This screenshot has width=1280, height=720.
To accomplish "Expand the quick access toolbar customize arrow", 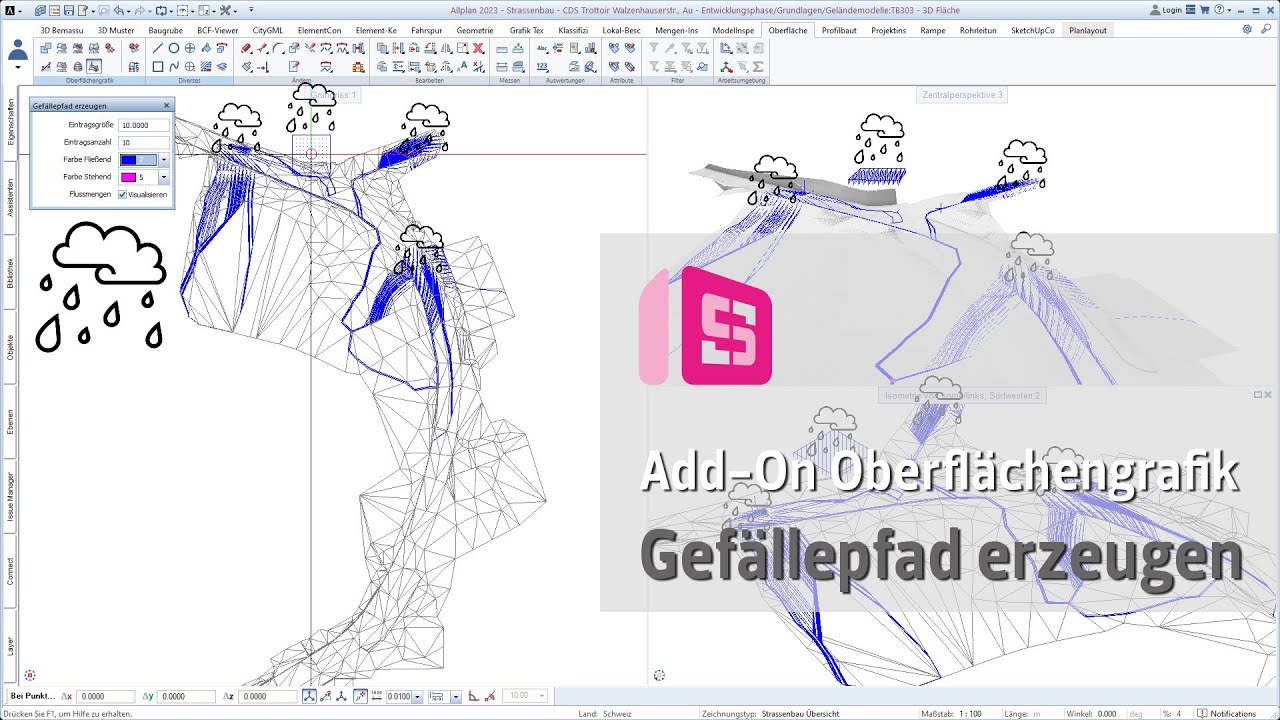I will pos(251,10).
